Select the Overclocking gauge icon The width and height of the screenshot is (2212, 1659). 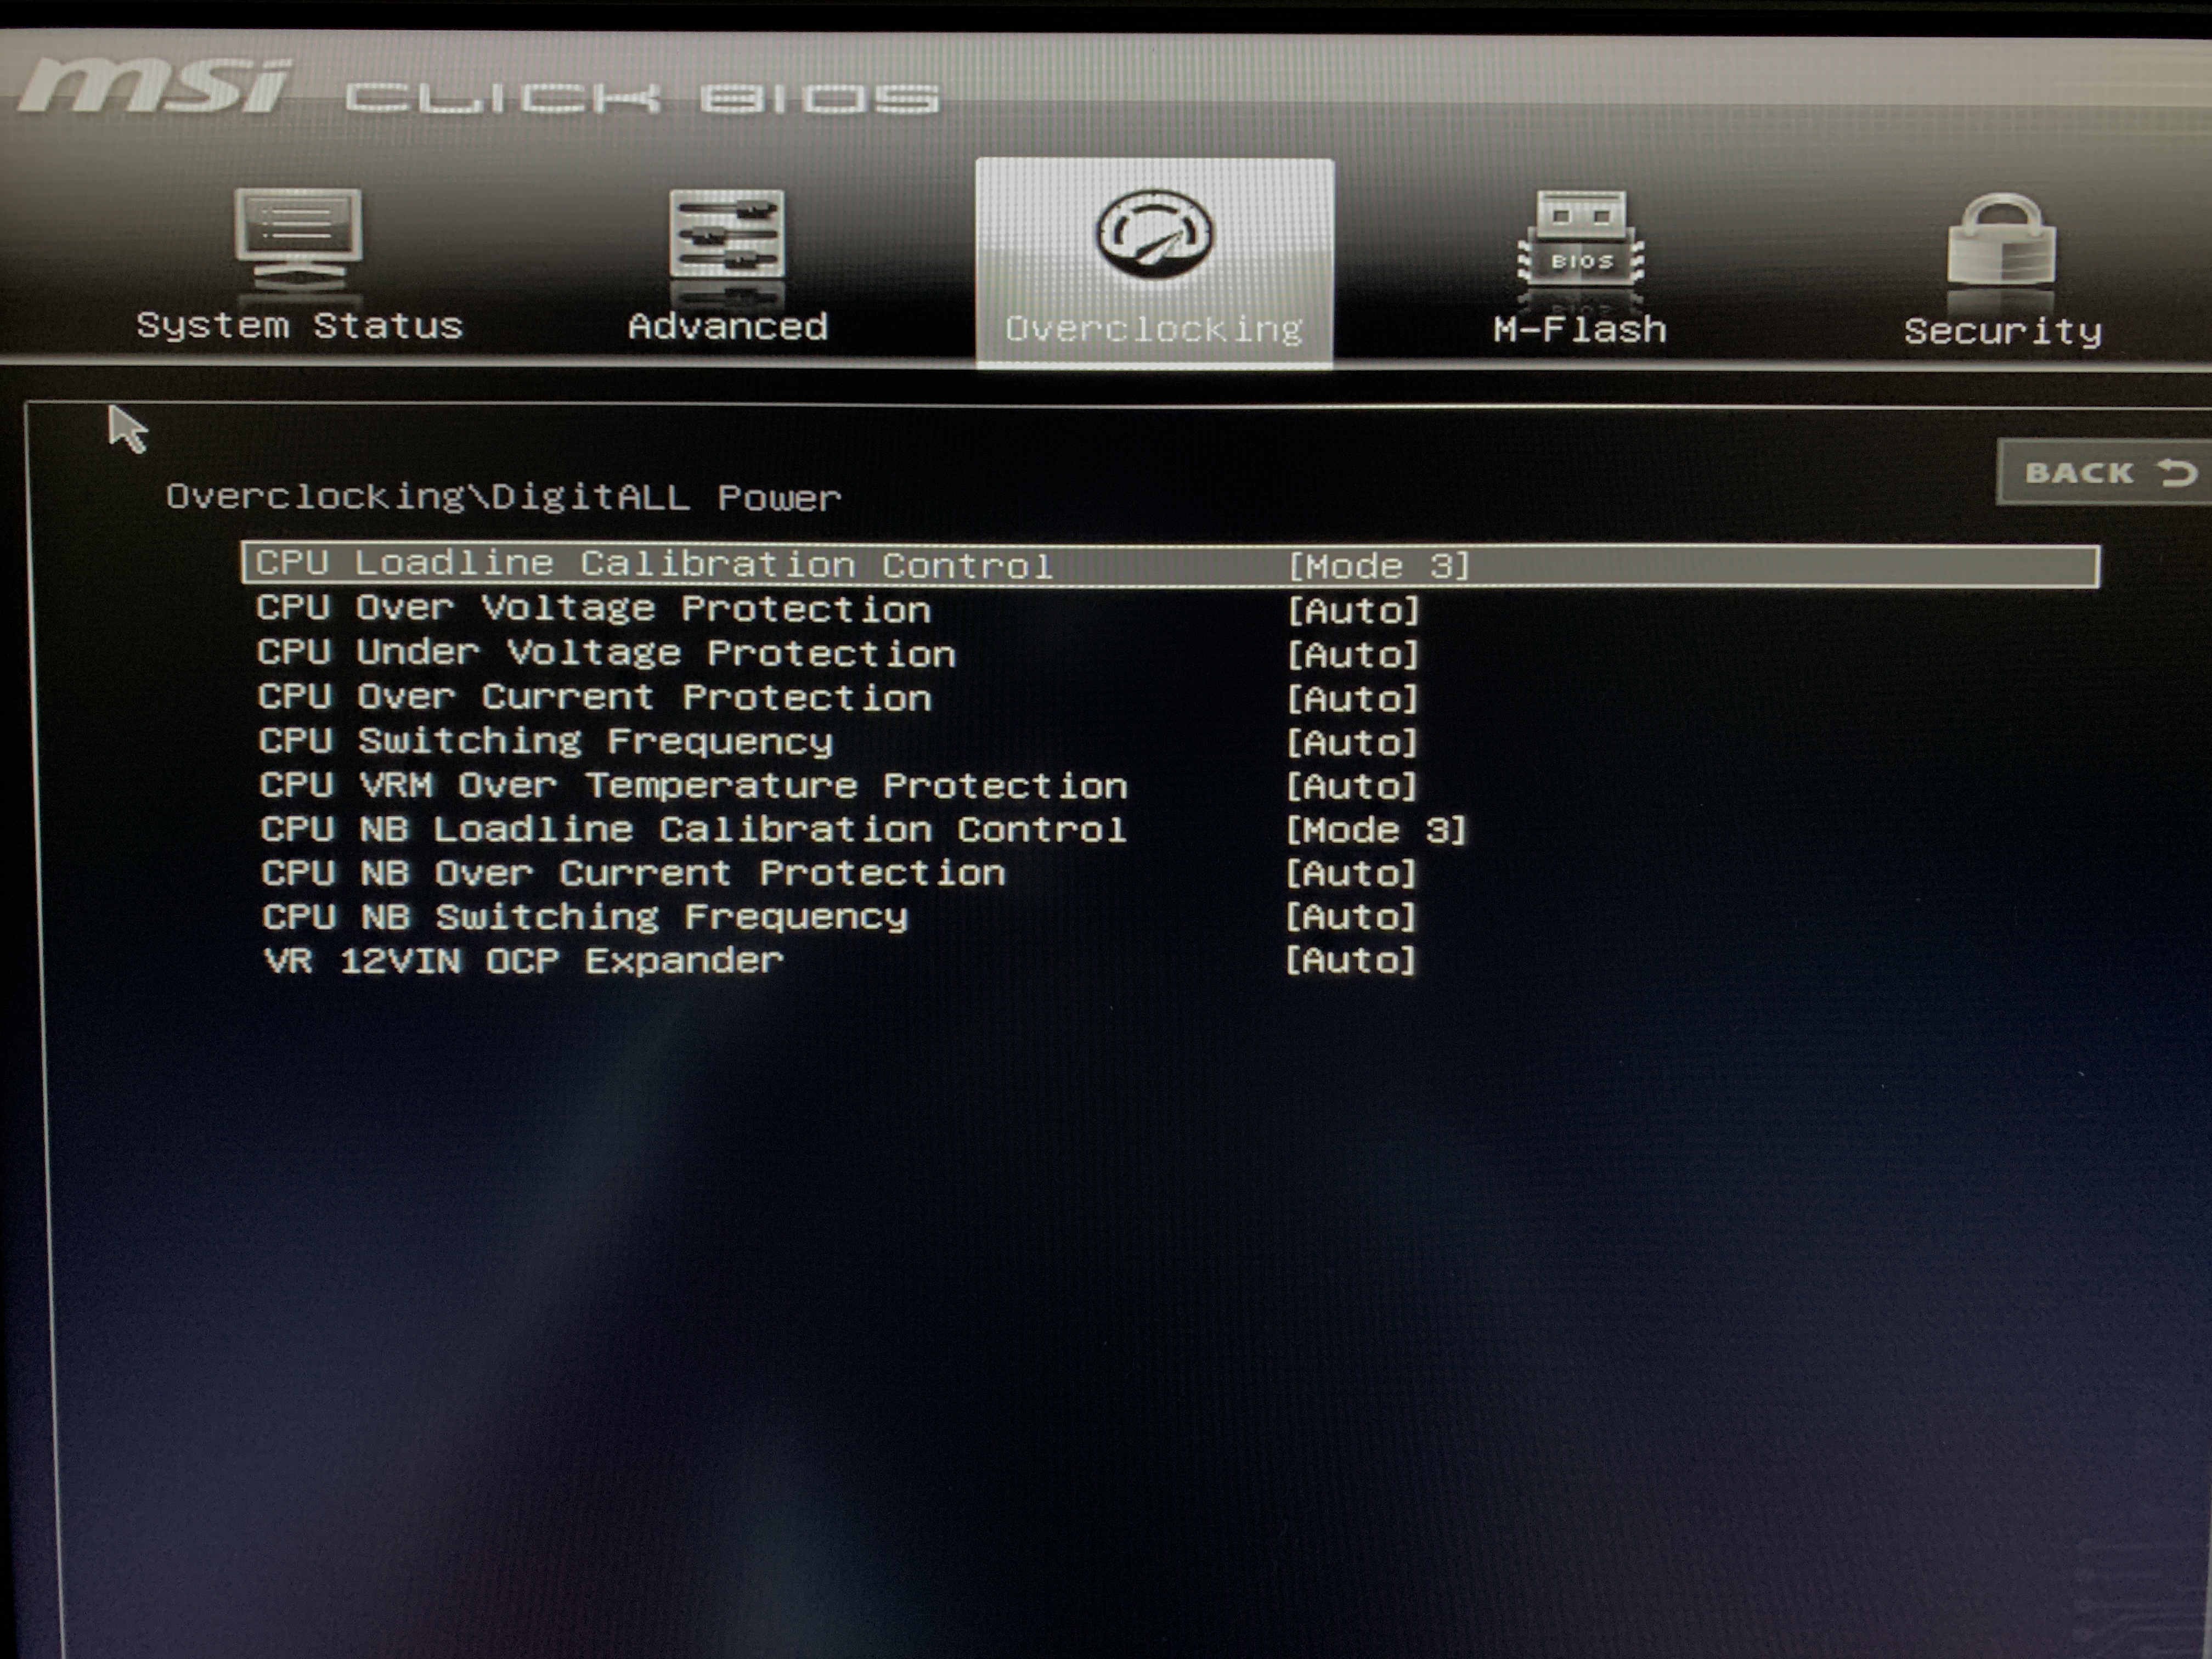point(1154,236)
